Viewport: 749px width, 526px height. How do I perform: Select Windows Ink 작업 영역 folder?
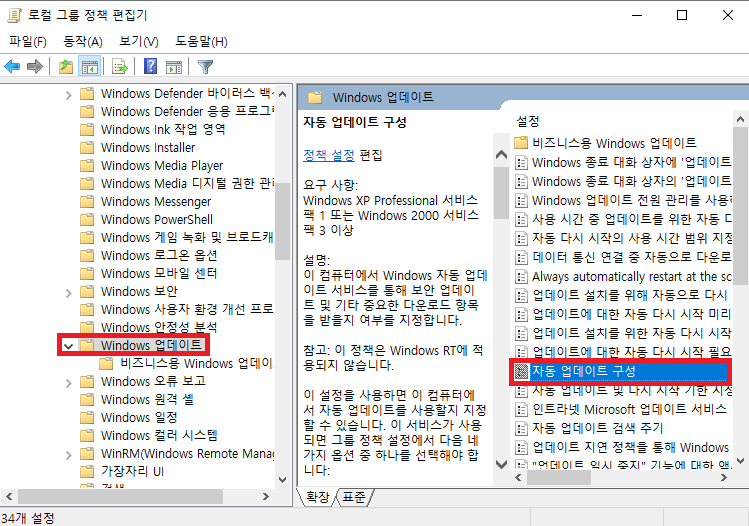(x=163, y=129)
